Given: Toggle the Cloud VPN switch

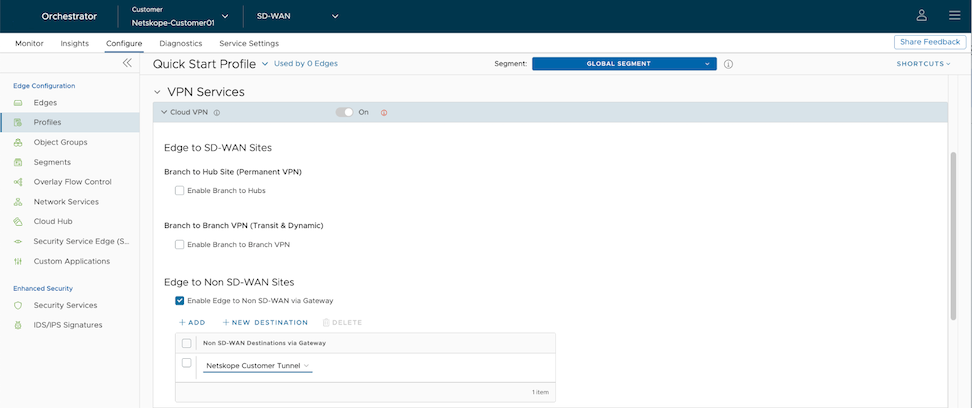Looking at the screenshot, I should pyautogui.click(x=345, y=112).
